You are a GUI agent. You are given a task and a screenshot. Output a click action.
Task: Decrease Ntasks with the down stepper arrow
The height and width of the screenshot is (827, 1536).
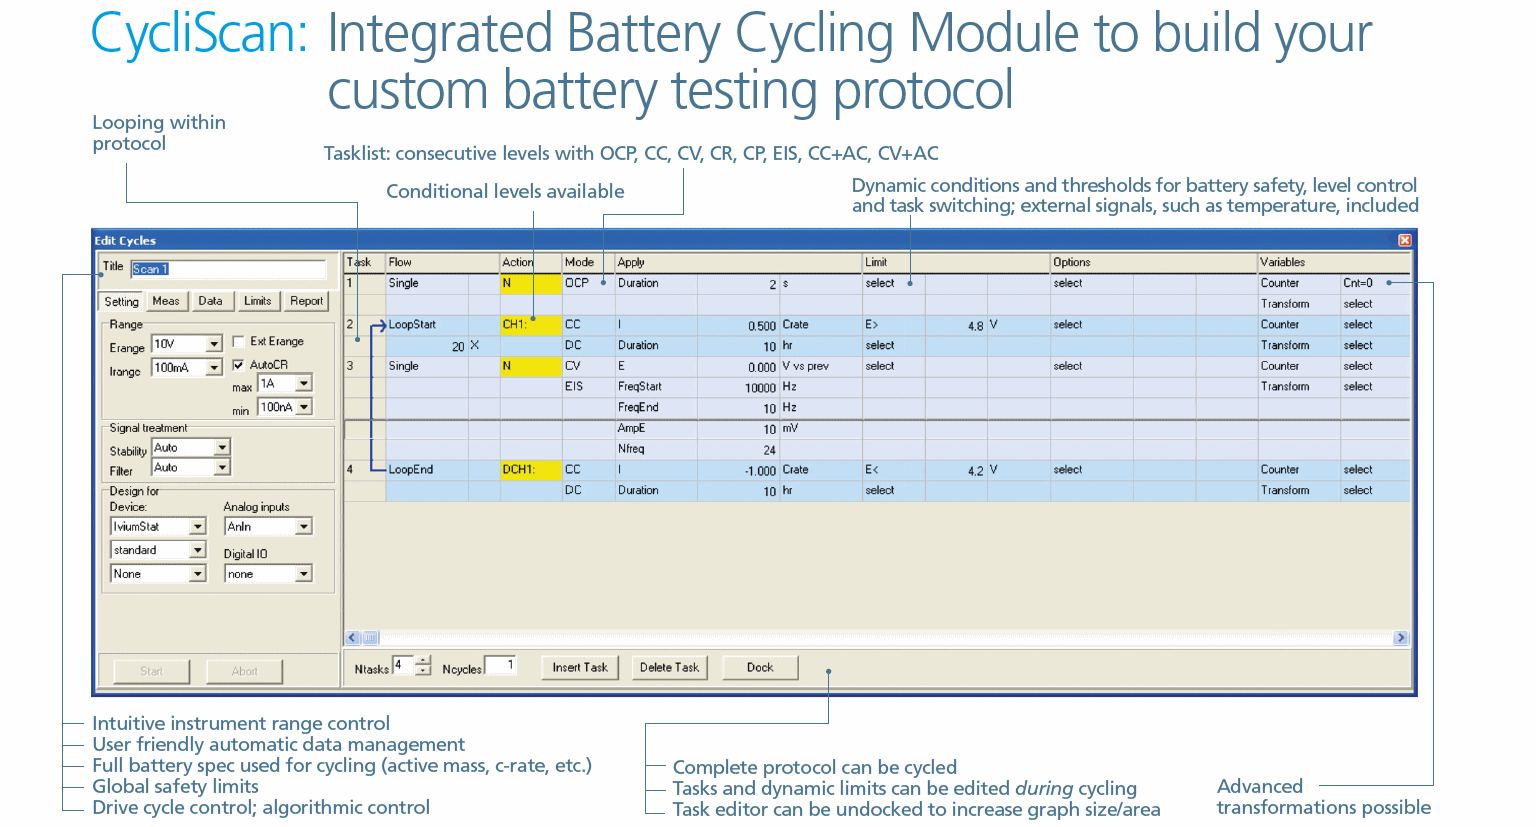(x=424, y=670)
